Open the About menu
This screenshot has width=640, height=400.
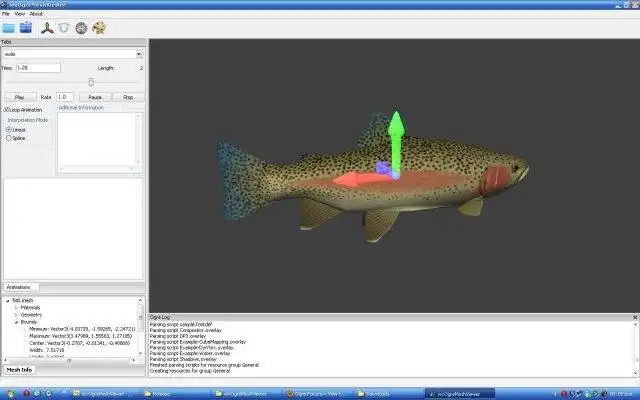[36, 14]
